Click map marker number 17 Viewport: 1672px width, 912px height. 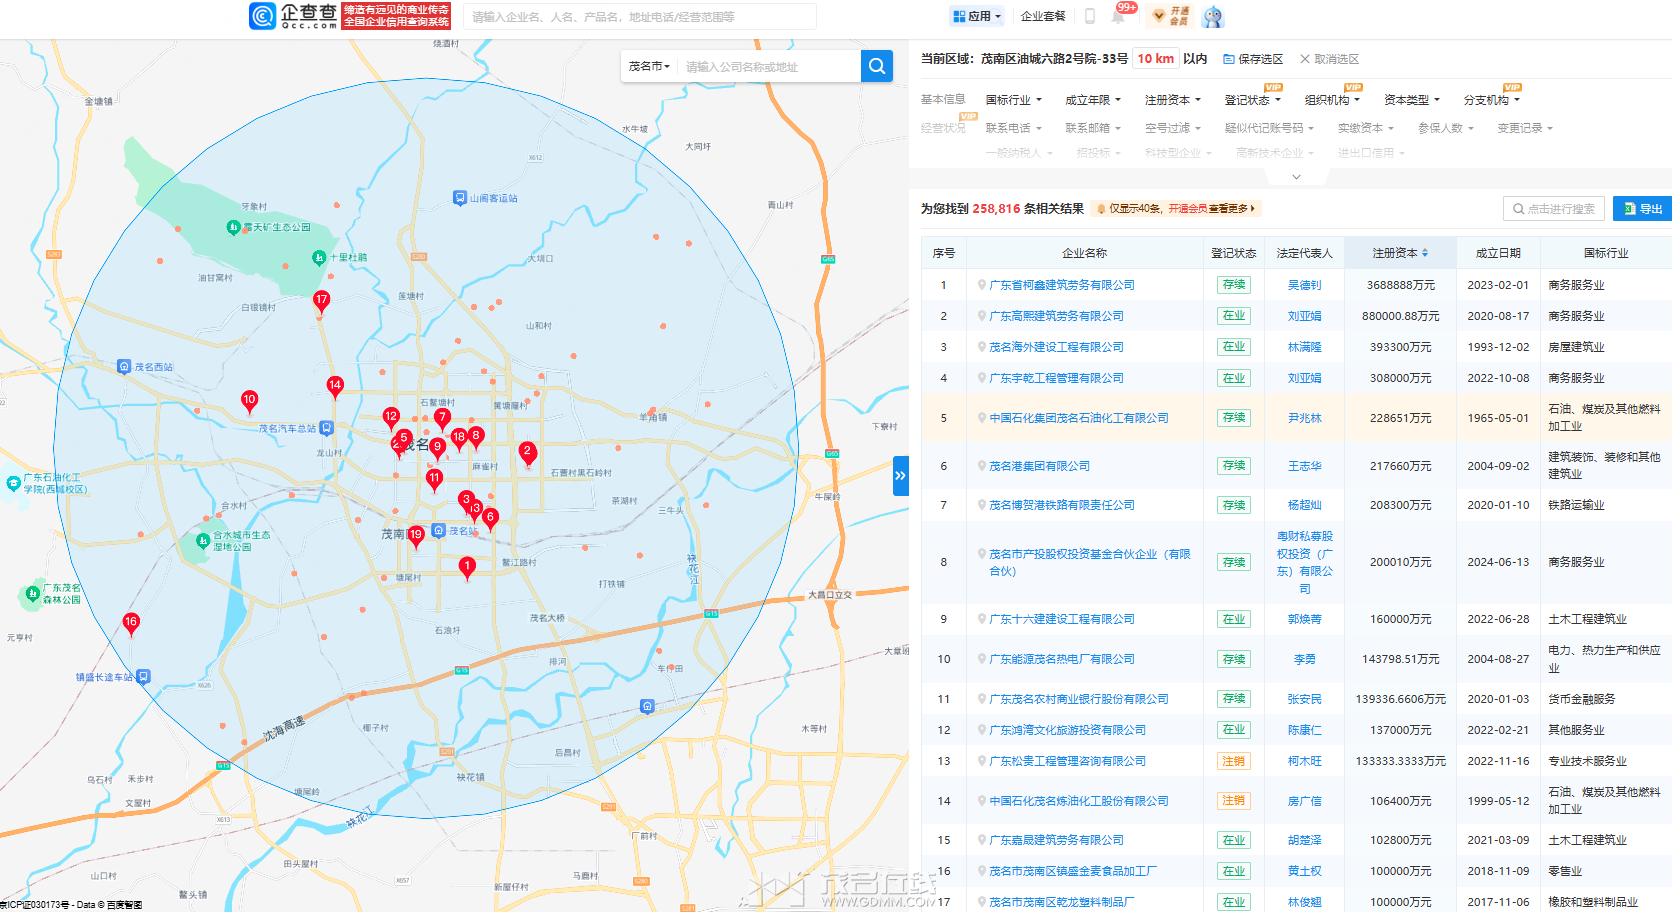coord(321,301)
